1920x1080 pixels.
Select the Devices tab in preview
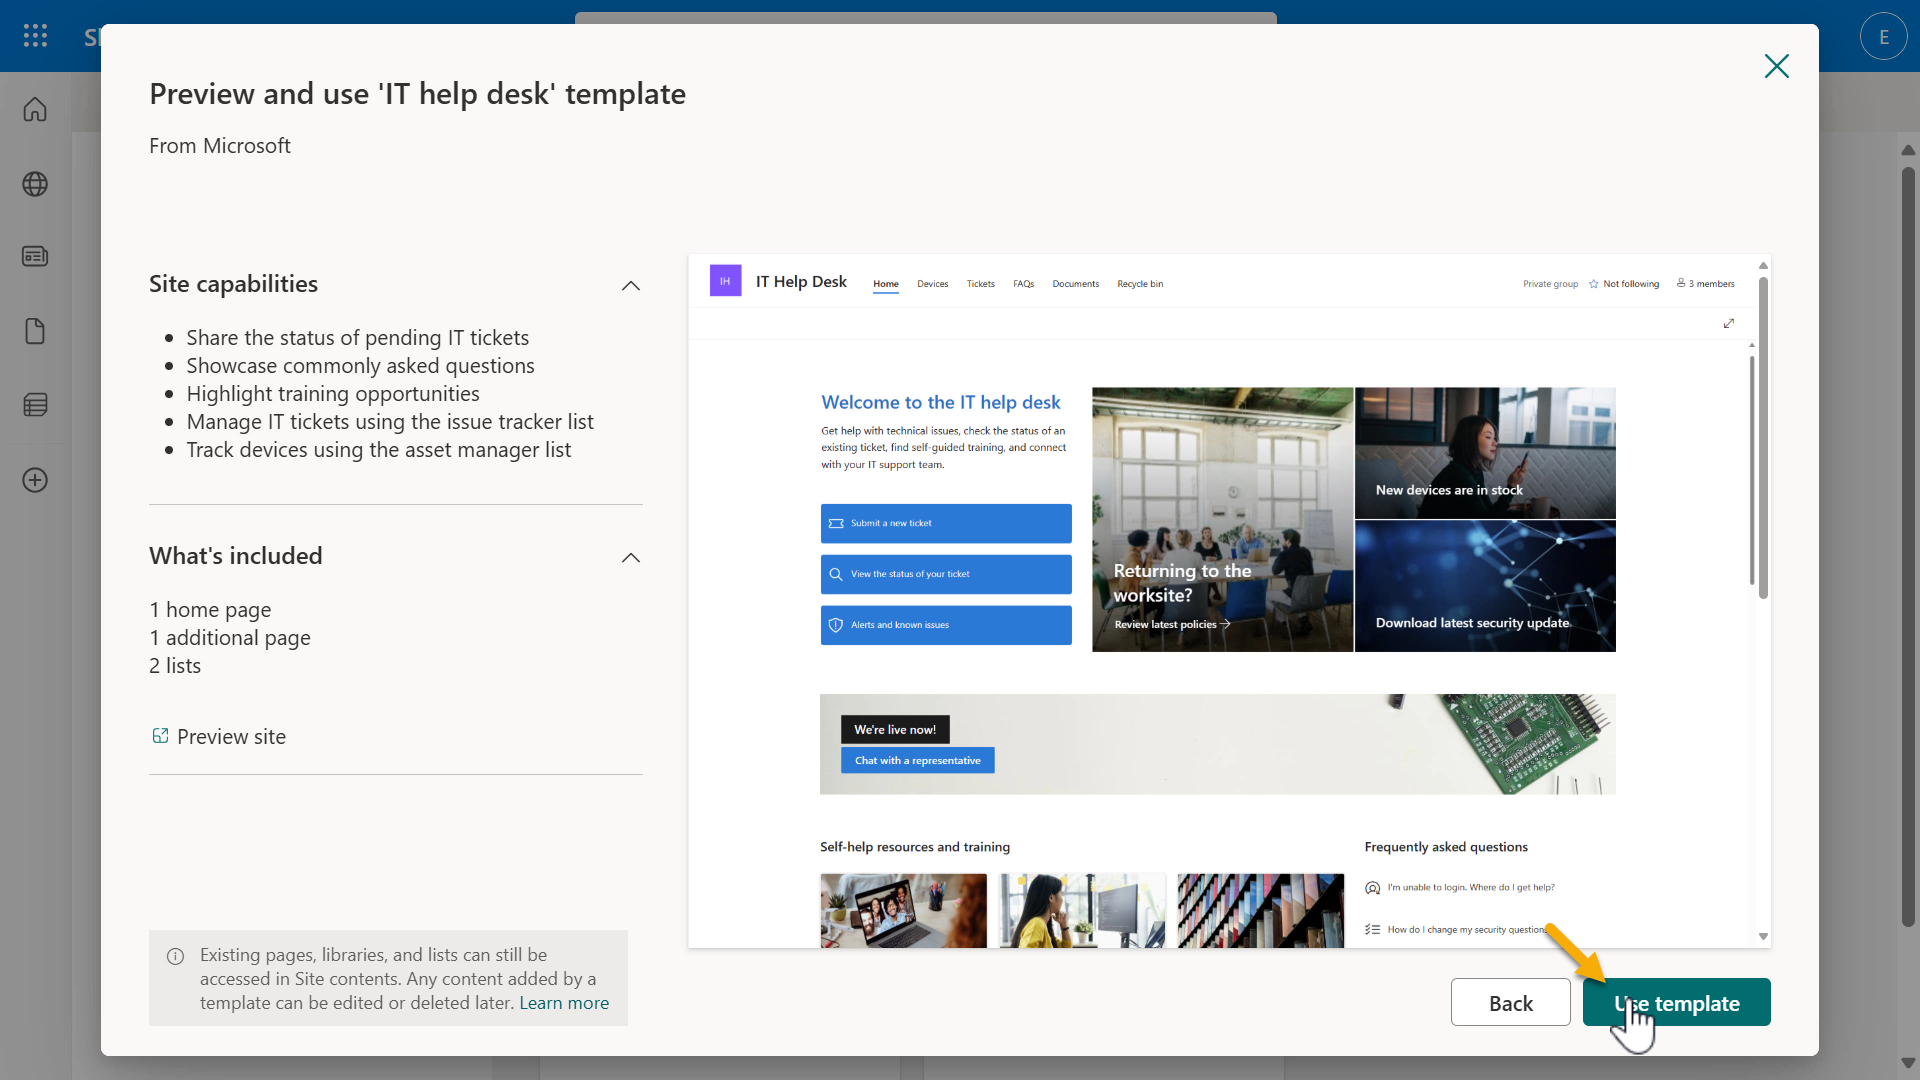coord(932,284)
